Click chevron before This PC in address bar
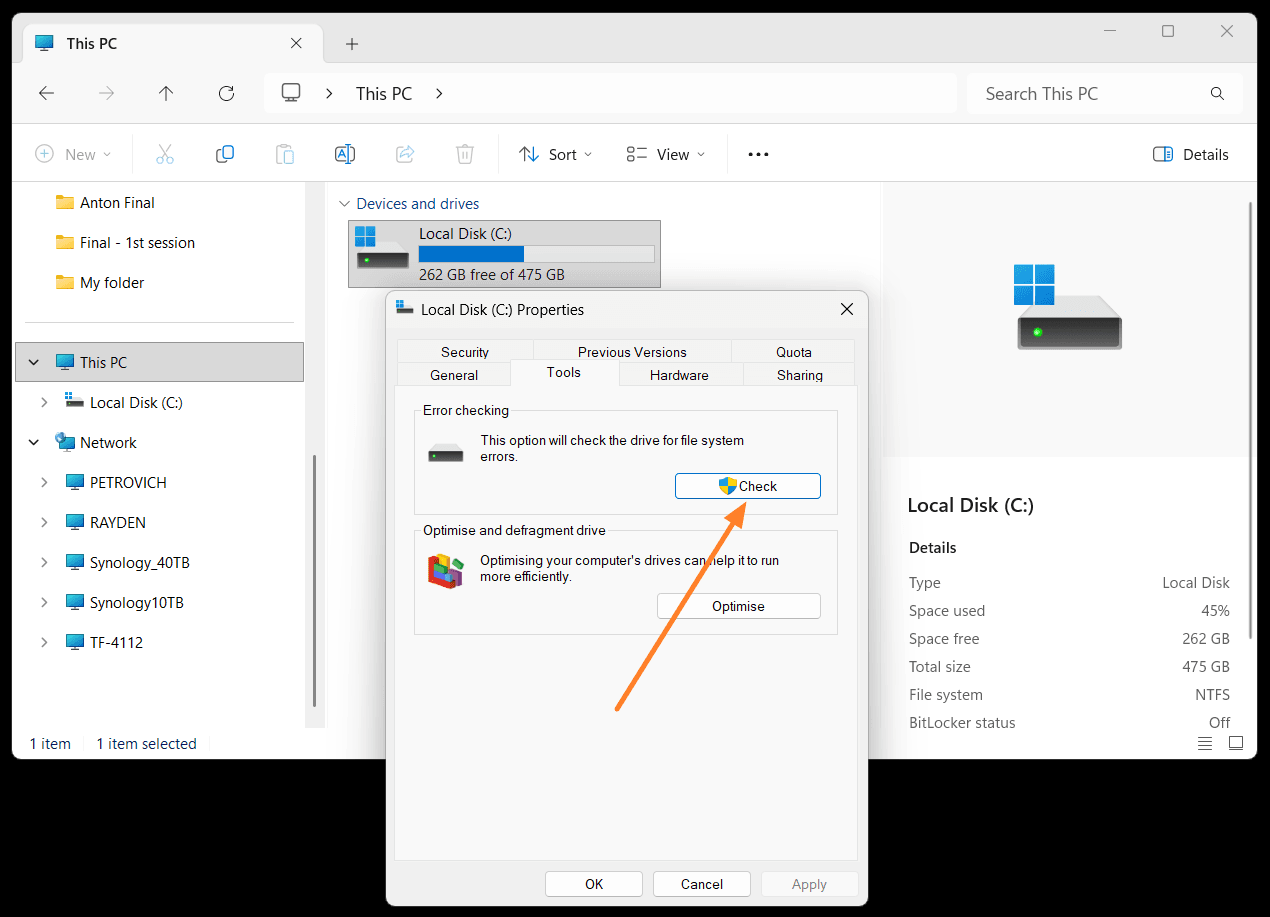 point(329,93)
